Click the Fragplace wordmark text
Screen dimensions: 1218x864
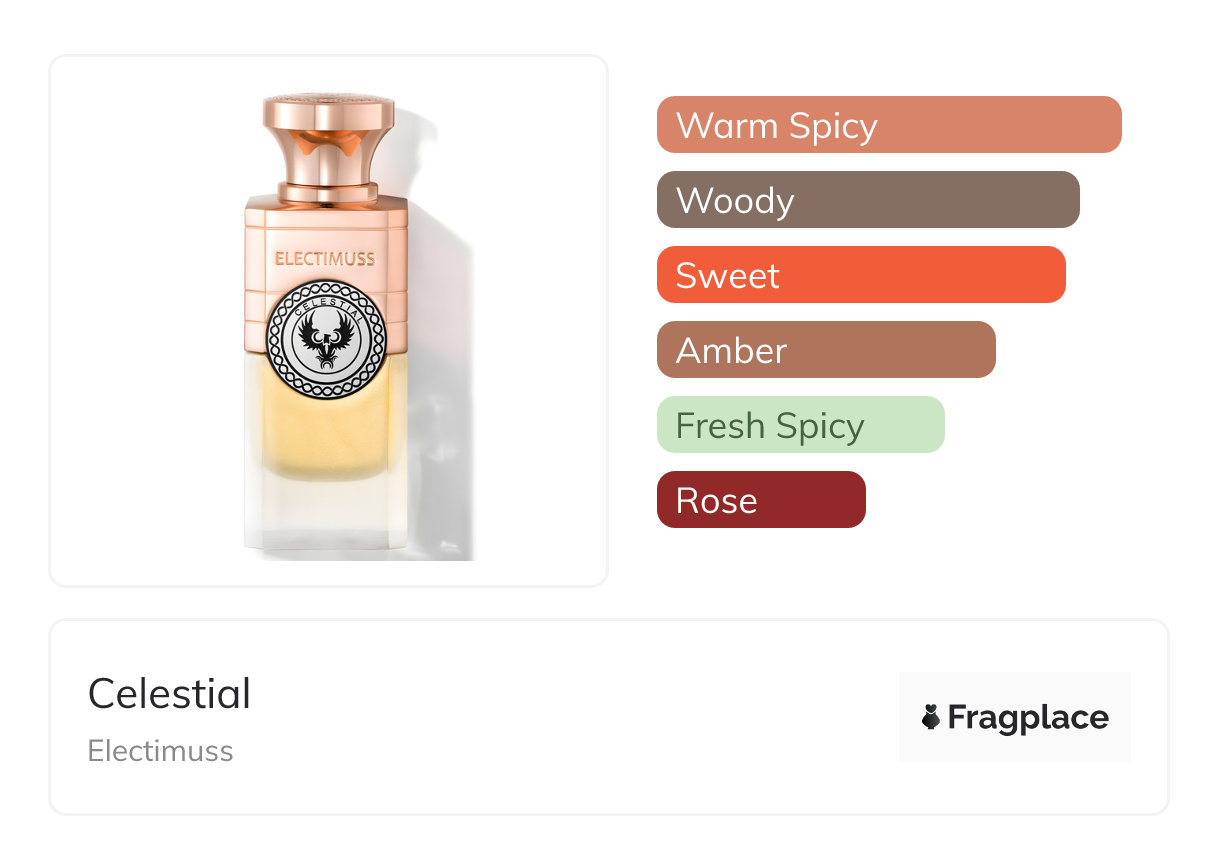(x=1028, y=717)
